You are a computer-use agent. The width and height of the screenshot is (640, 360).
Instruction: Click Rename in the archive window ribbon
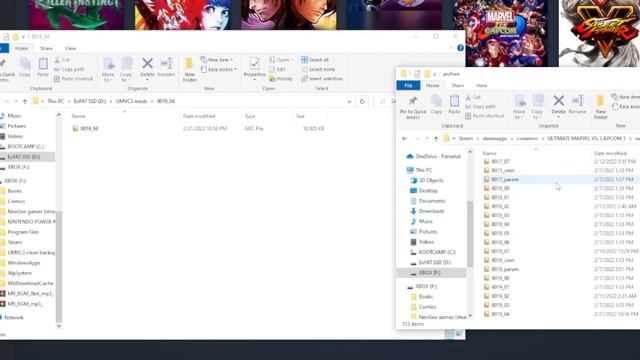pos(577,104)
